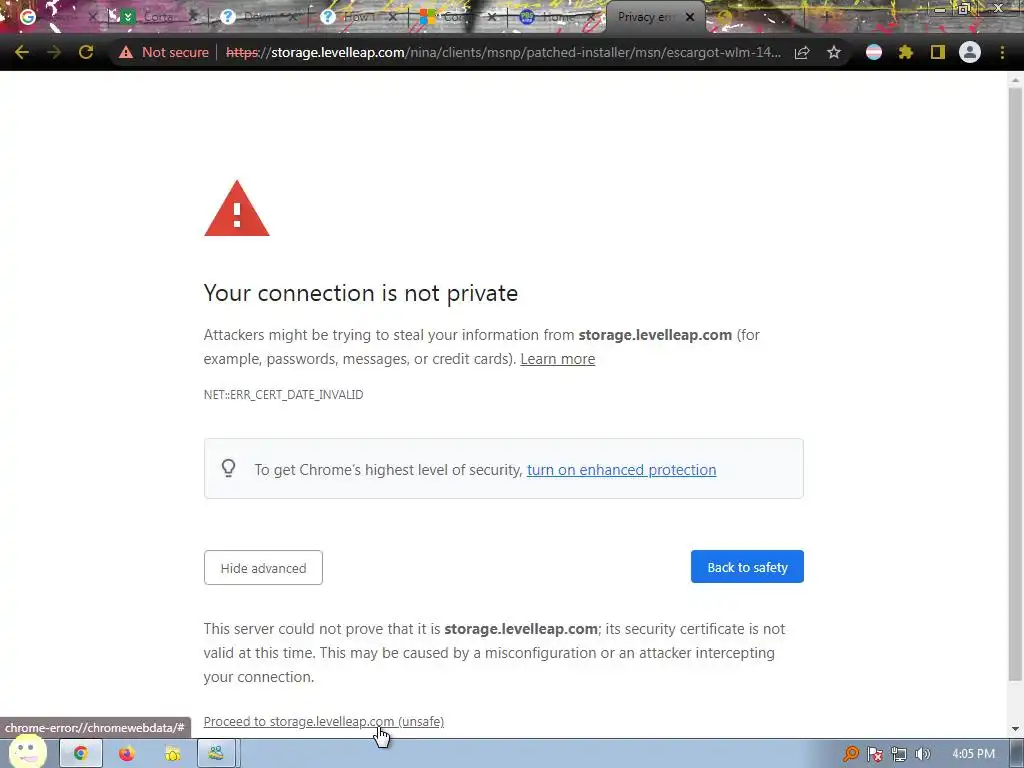Open Chrome's three-dot menu
Viewport: 1024px width, 768px height.
click(x=1002, y=52)
